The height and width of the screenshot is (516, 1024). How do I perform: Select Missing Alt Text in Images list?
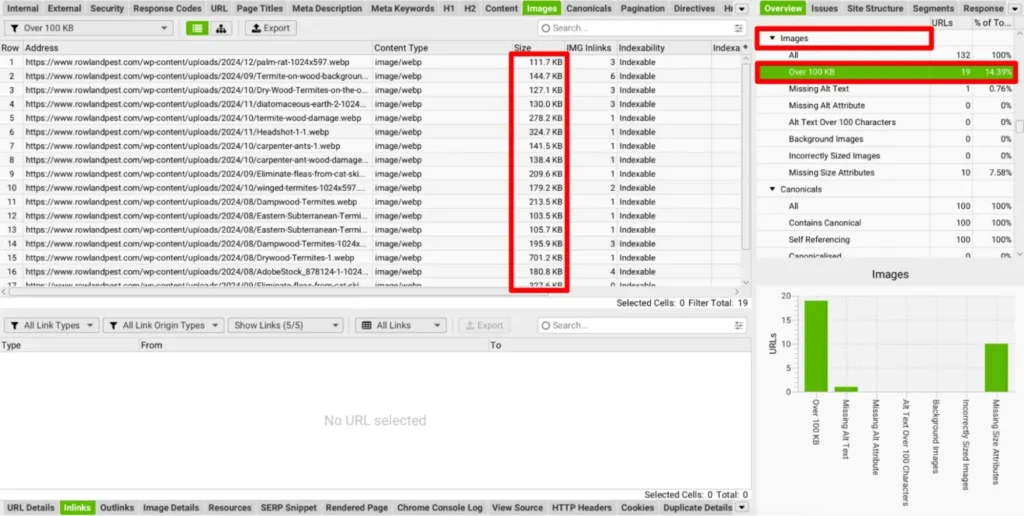click(817, 88)
